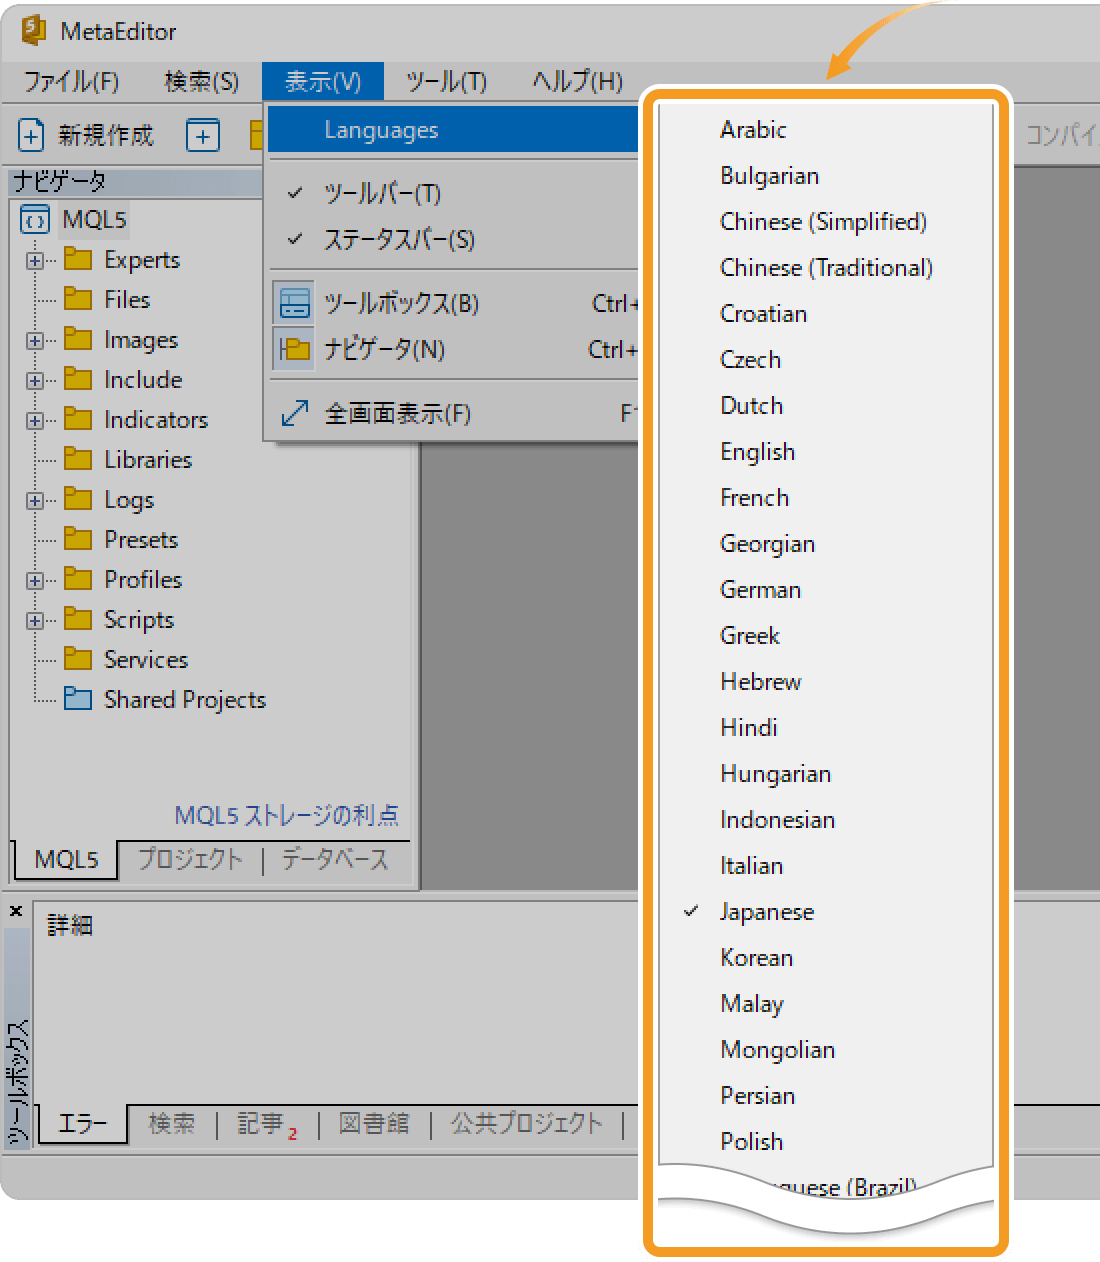Click the 新規作成 button label
Image resolution: width=1100 pixels, height=1262 pixels.
click(106, 135)
